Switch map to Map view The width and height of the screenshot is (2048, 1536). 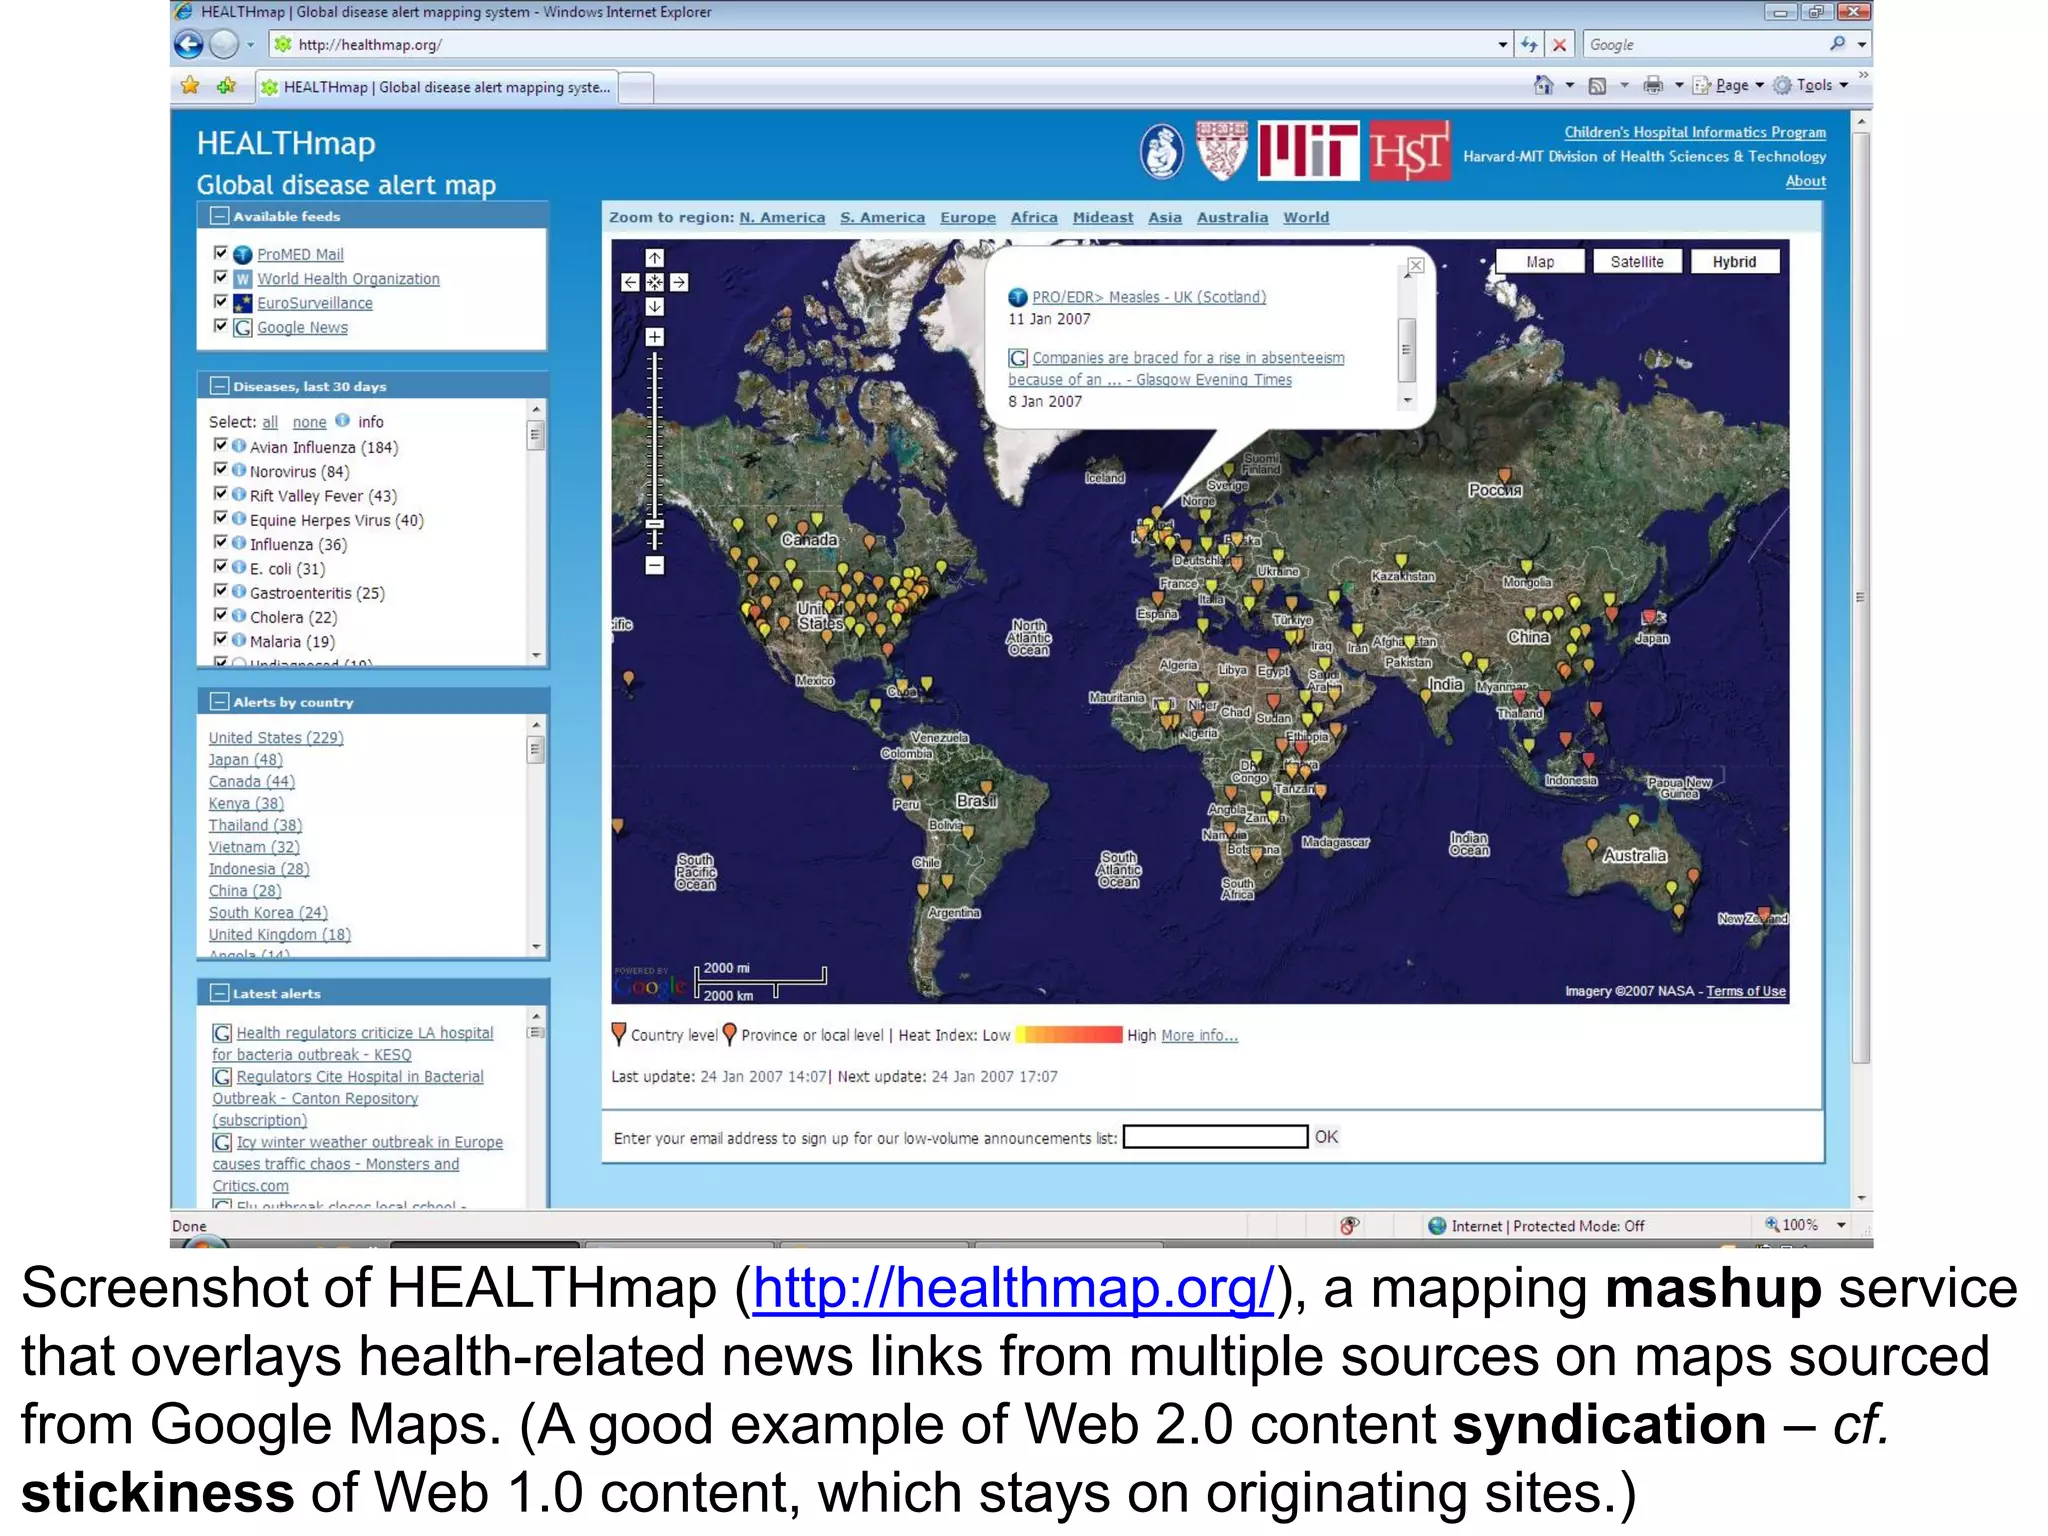click(x=1540, y=262)
